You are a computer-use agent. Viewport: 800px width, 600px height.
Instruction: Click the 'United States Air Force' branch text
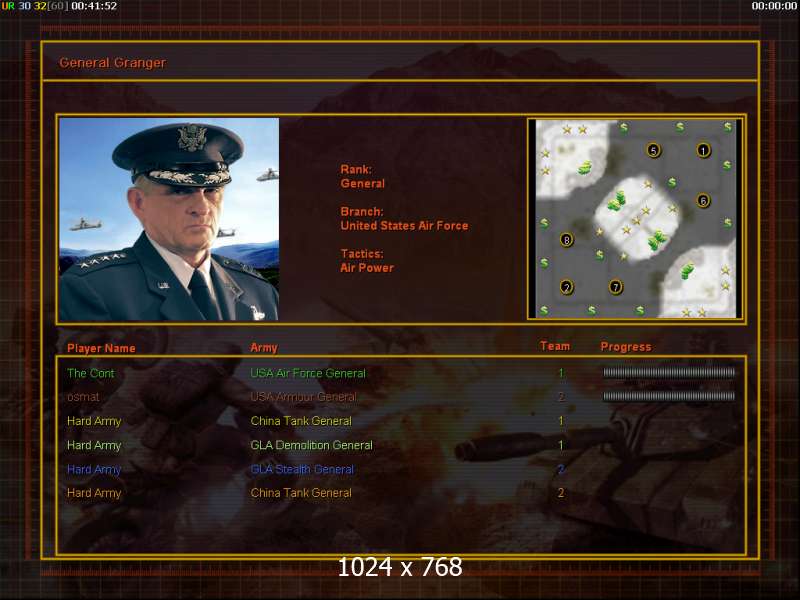point(404,226)
